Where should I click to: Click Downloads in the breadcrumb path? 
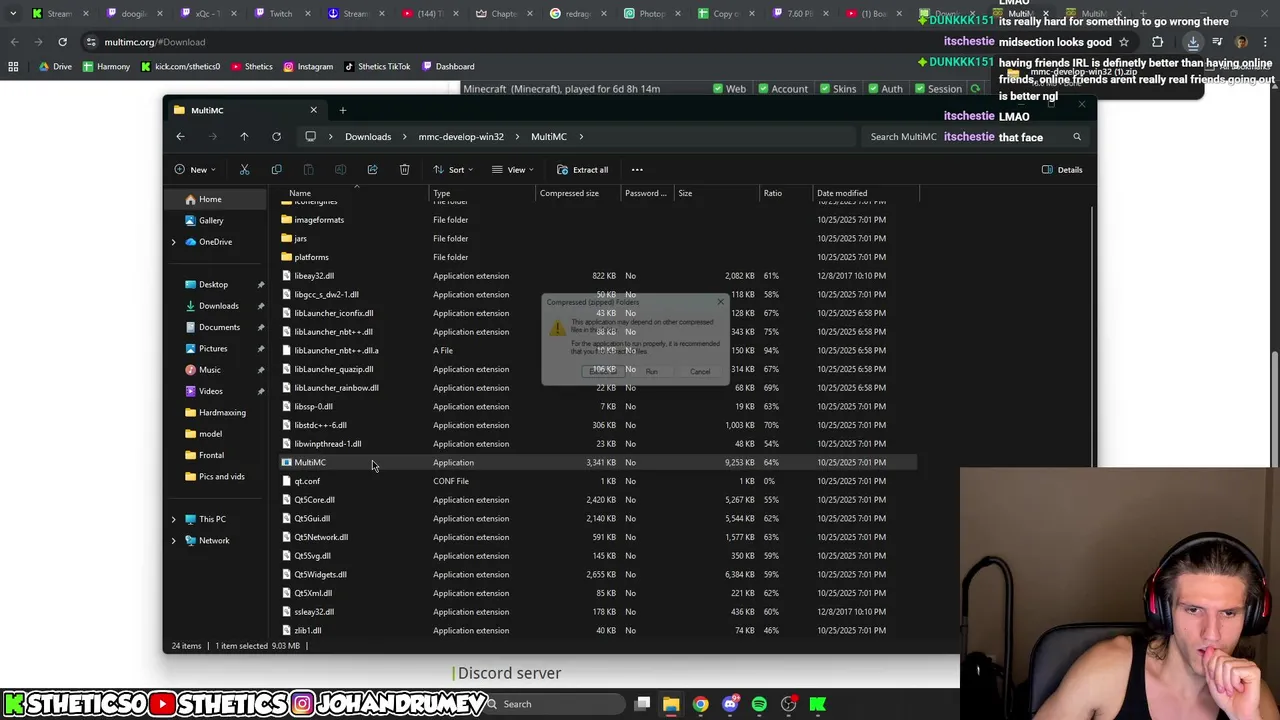(368, 137)
